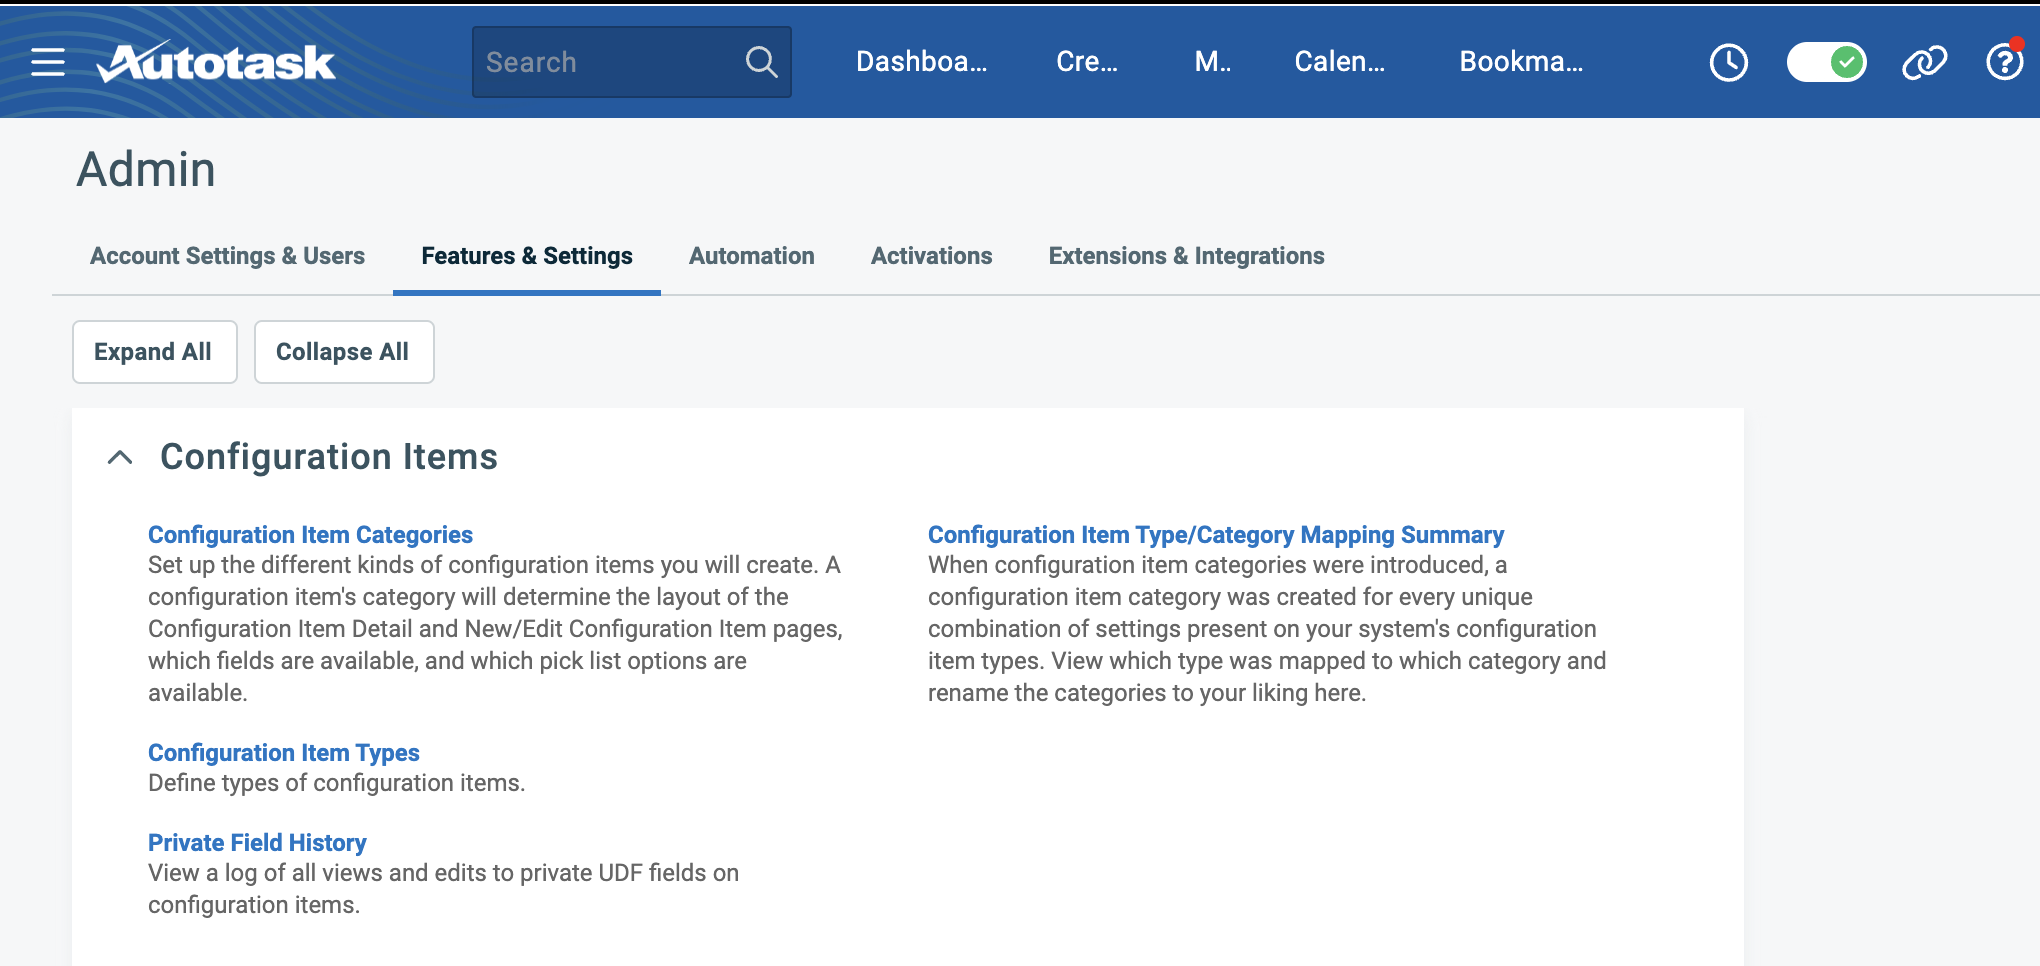Viewport: 2040px width, 966px height.
Task: Open the chain link icon
Action: pos(1924,62)
